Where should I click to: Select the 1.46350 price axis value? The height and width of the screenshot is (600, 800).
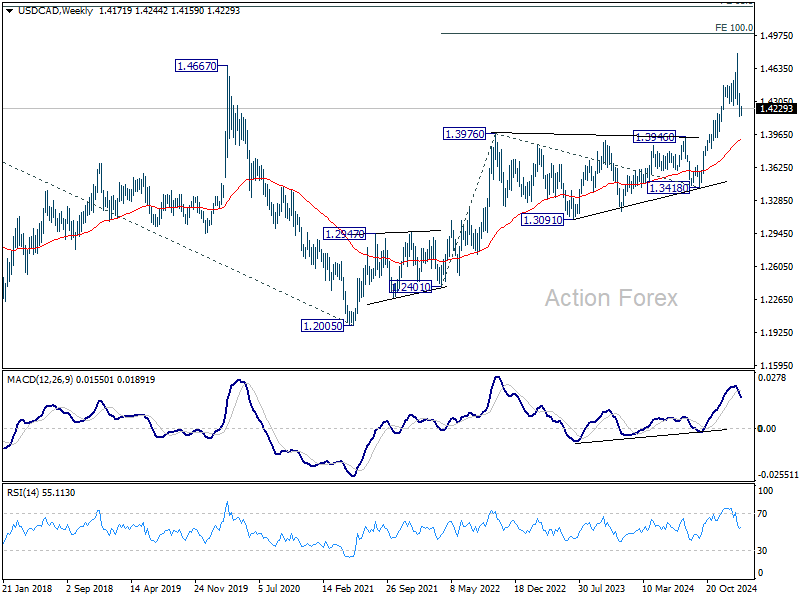click(x=777, y=68)
